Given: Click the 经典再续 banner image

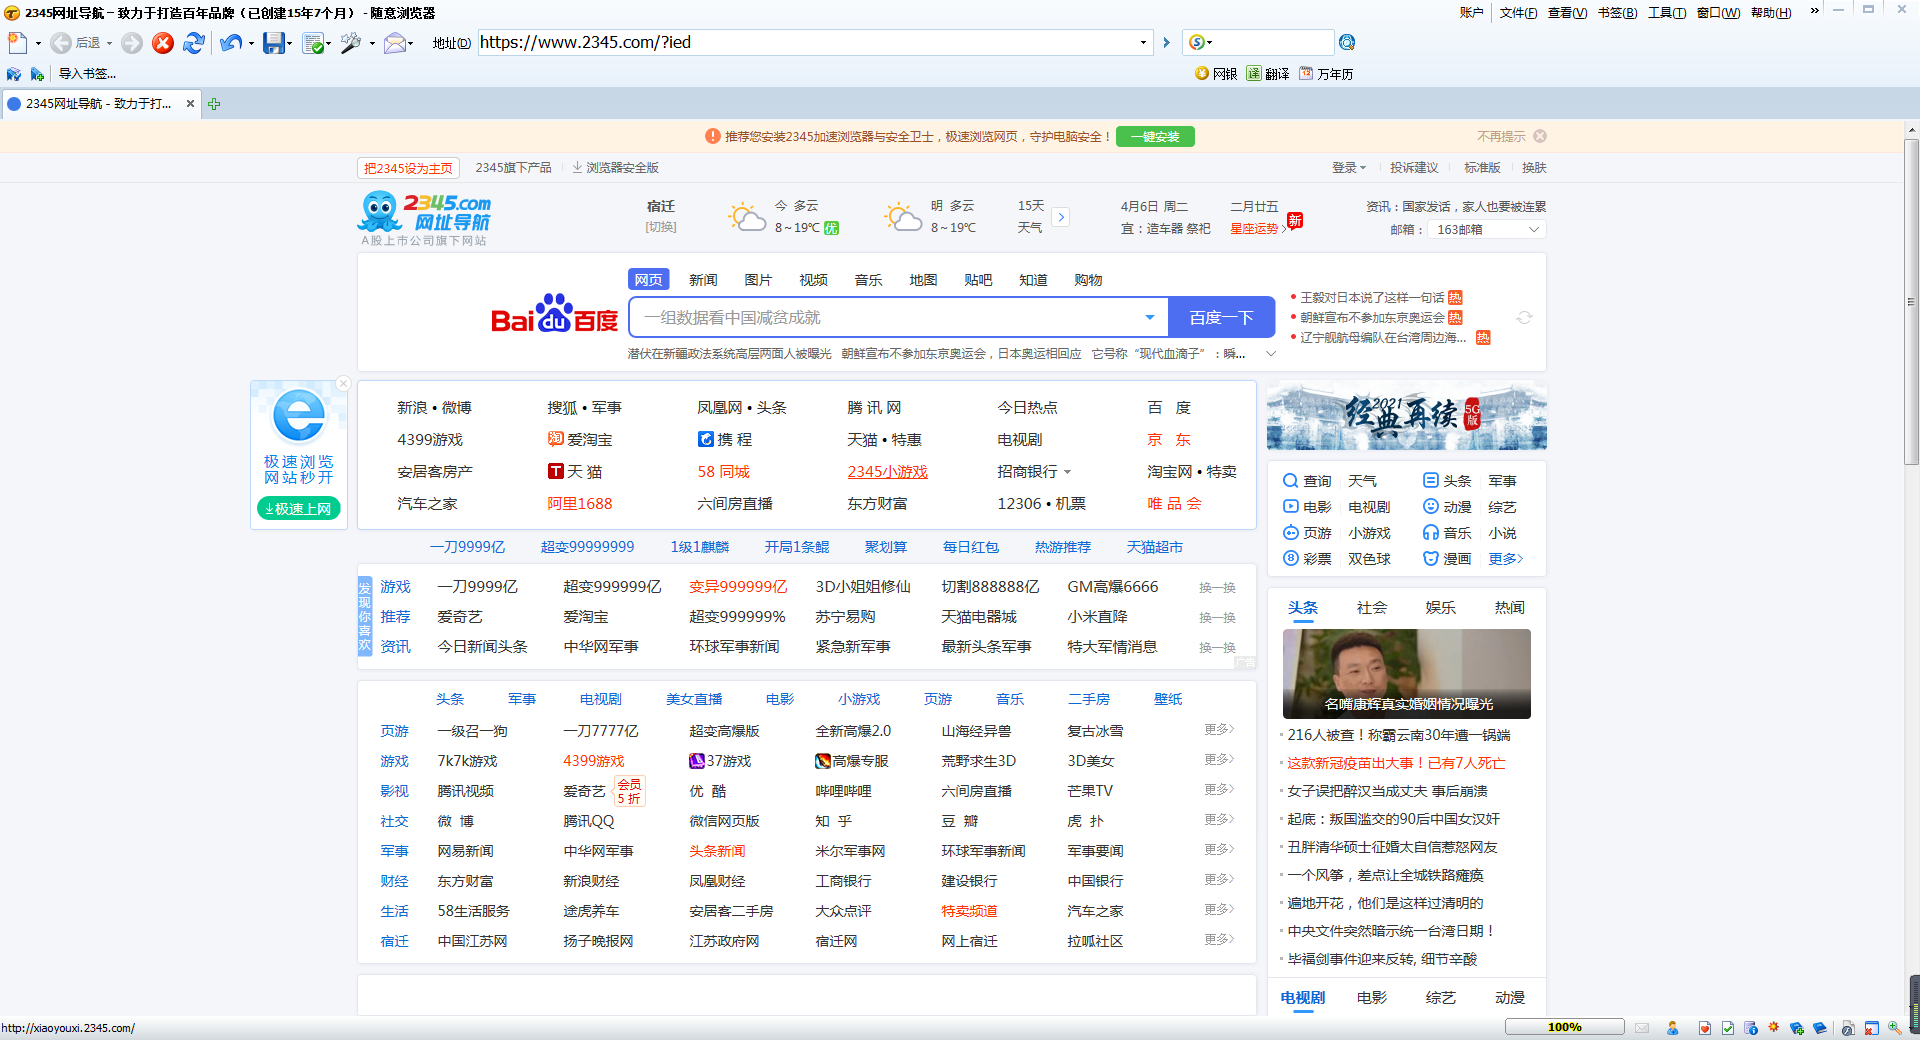Looking at the screenshot, I should coord(1406,416).
